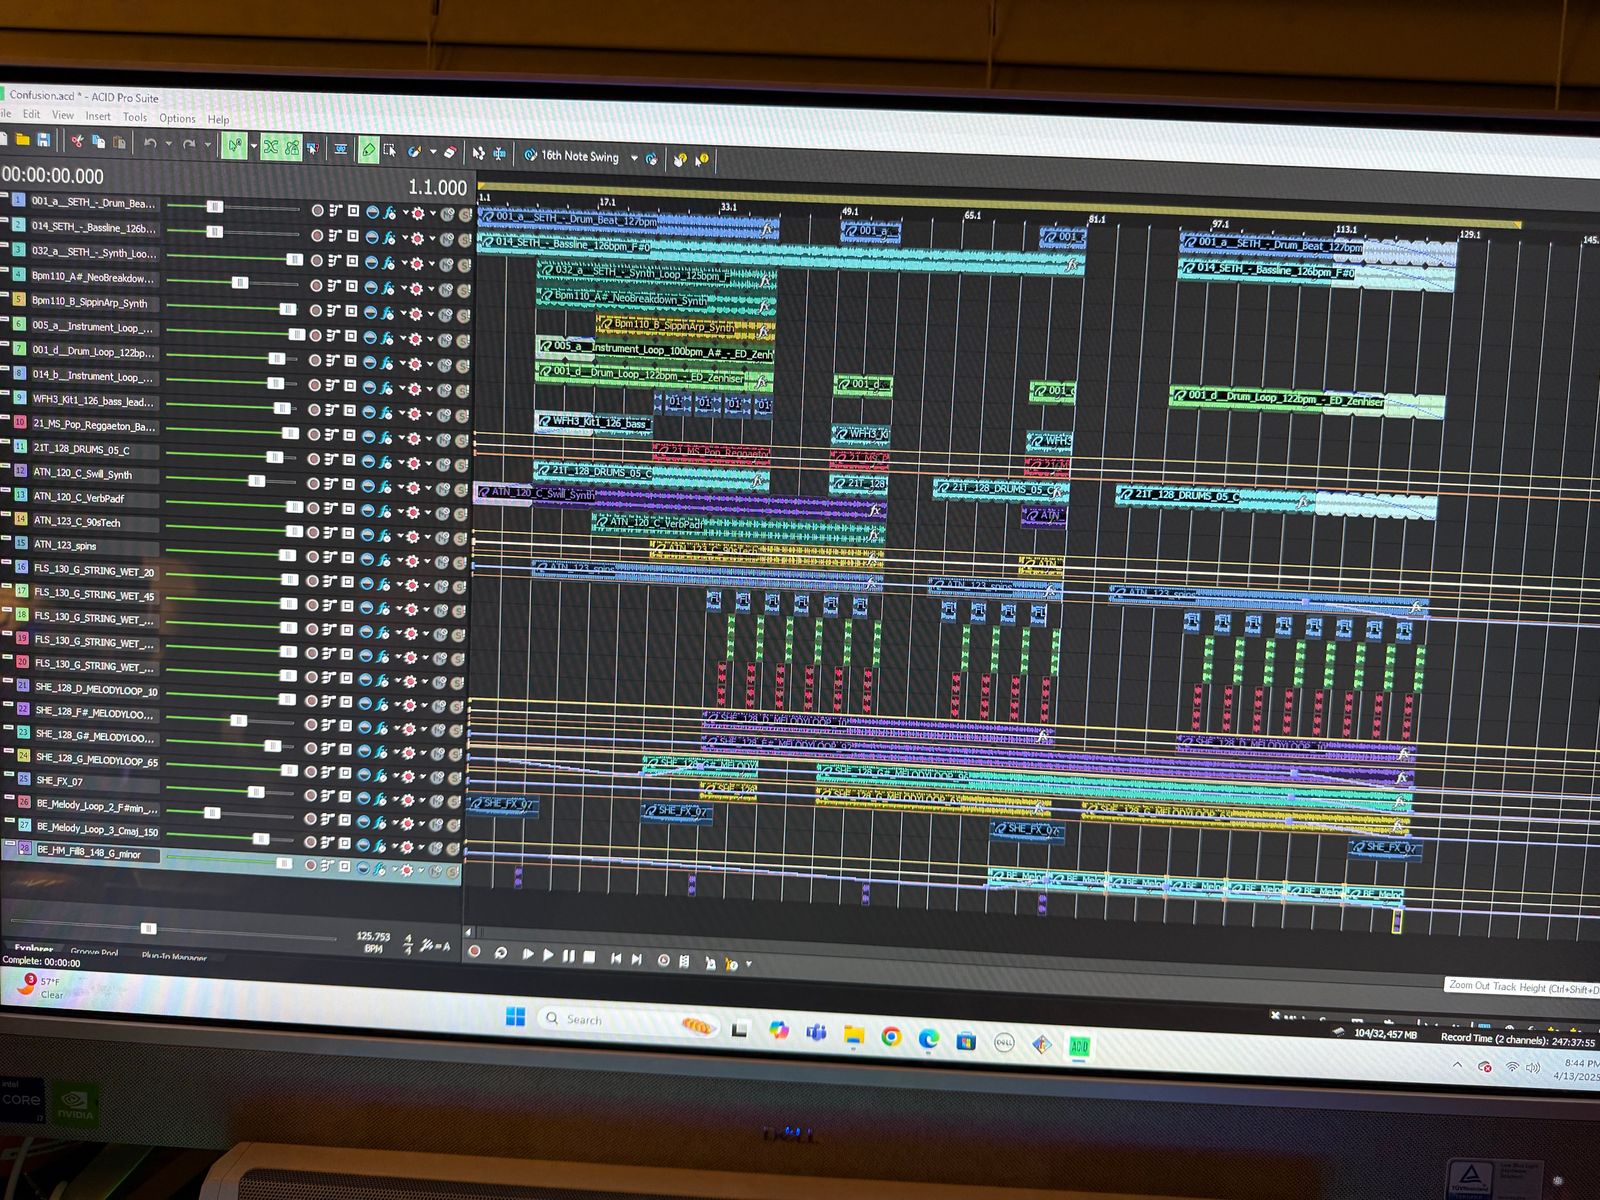Image resolution: width=1600 pixels, height=1200 pixels.
Task: Click the metronome icon in transport bar
Action: pos(684,961)
